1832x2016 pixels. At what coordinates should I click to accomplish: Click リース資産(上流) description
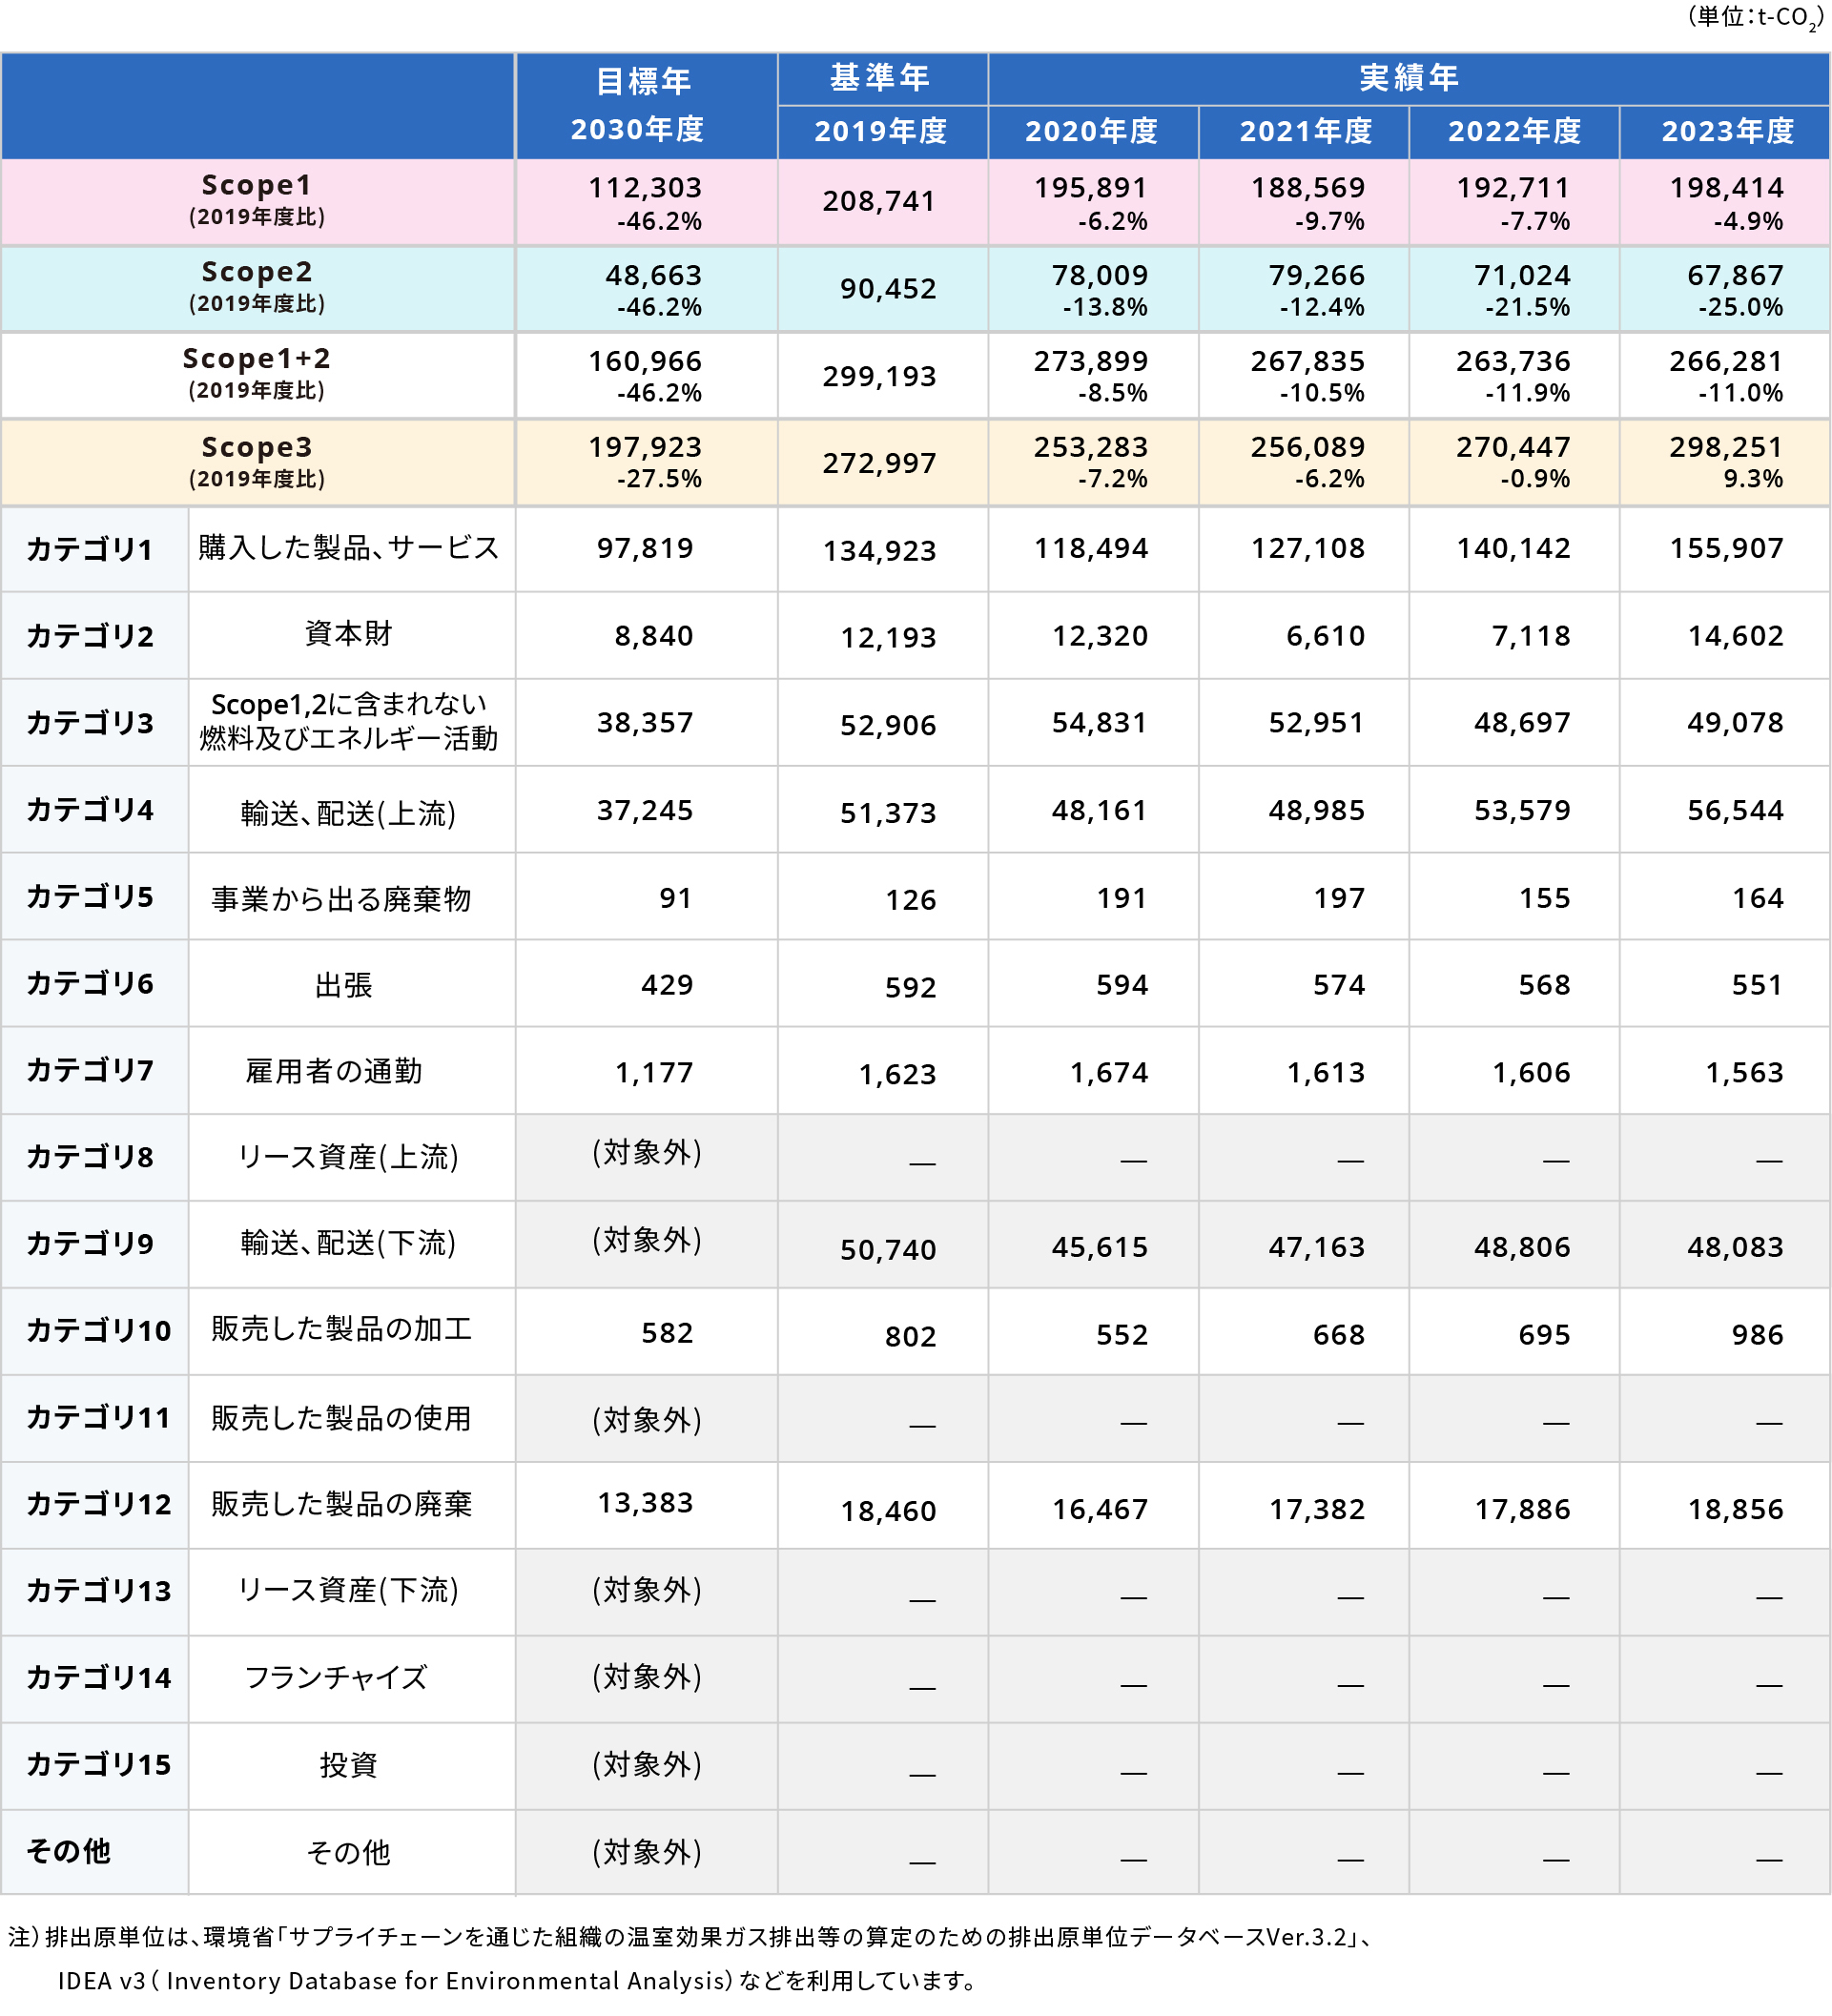[348, 1159]
